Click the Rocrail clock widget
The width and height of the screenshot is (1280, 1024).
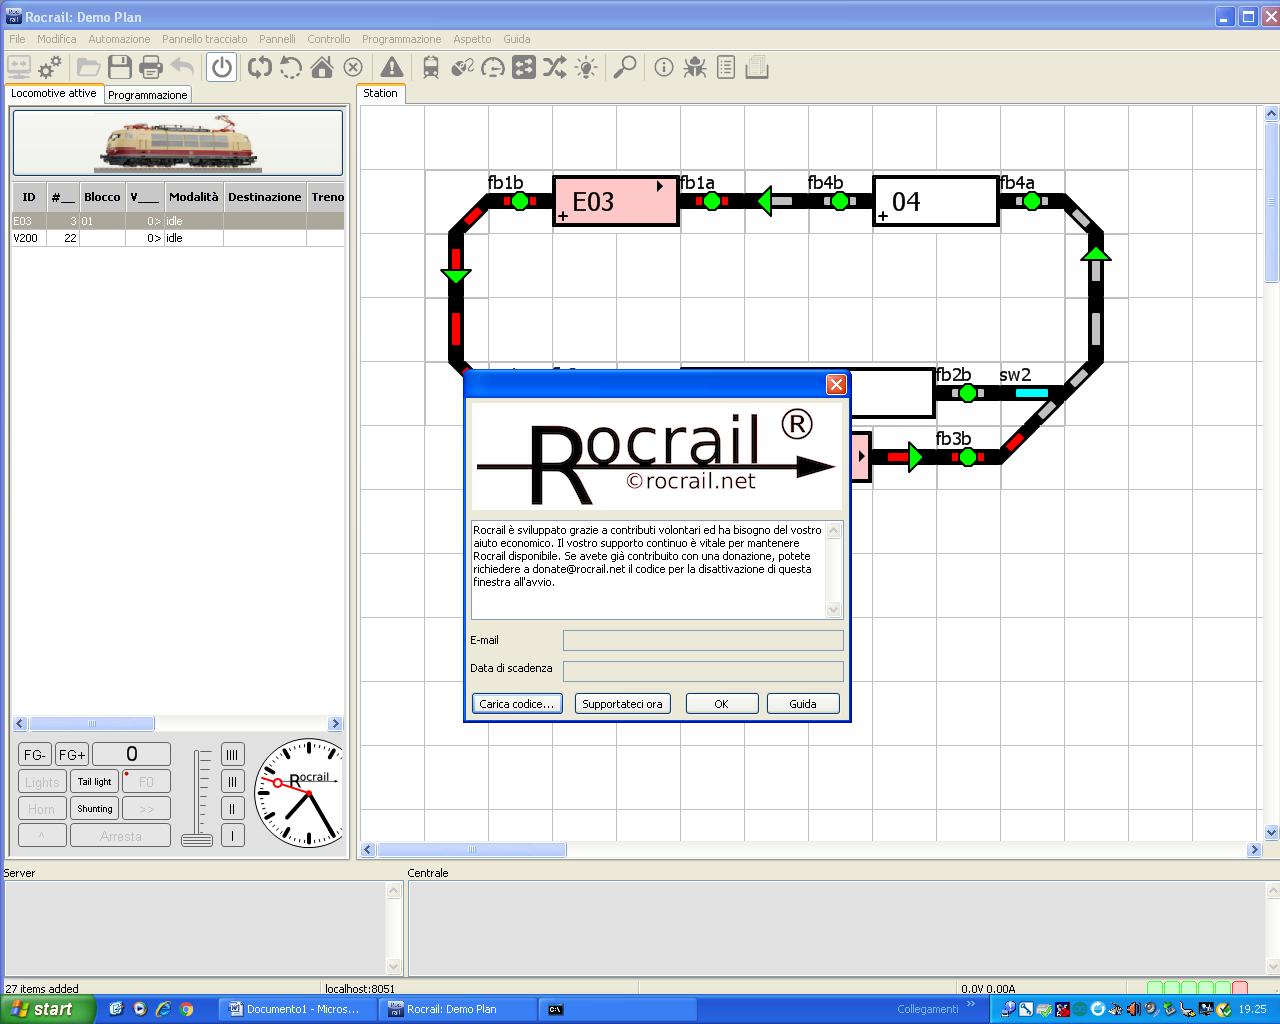300,794
